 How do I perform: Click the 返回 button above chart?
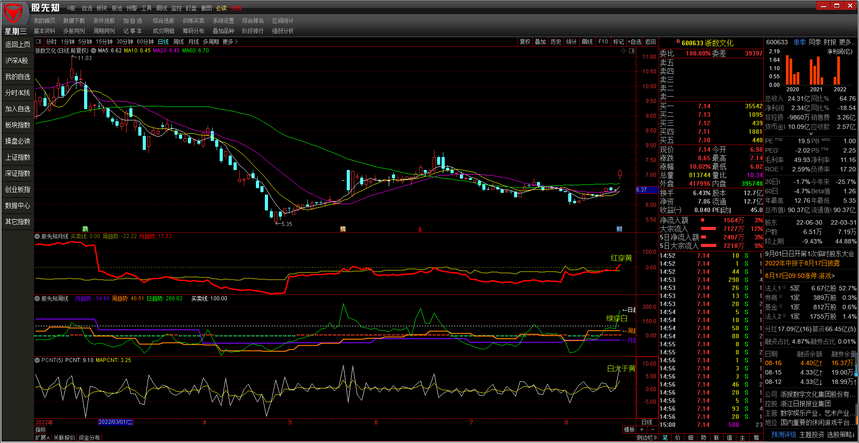(x=650, y=42)
